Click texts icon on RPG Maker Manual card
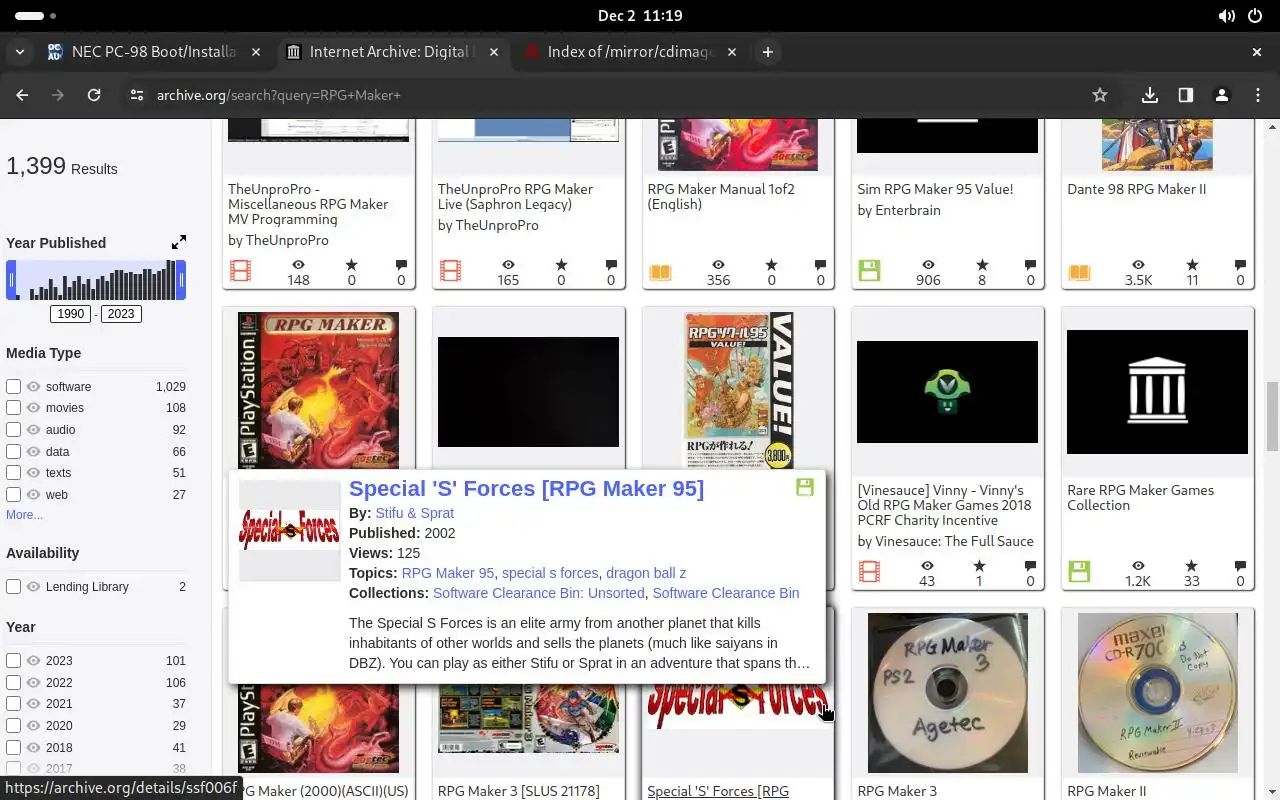Image resolution: width=1280 pixels, height=800 pixels. (660, 272)
